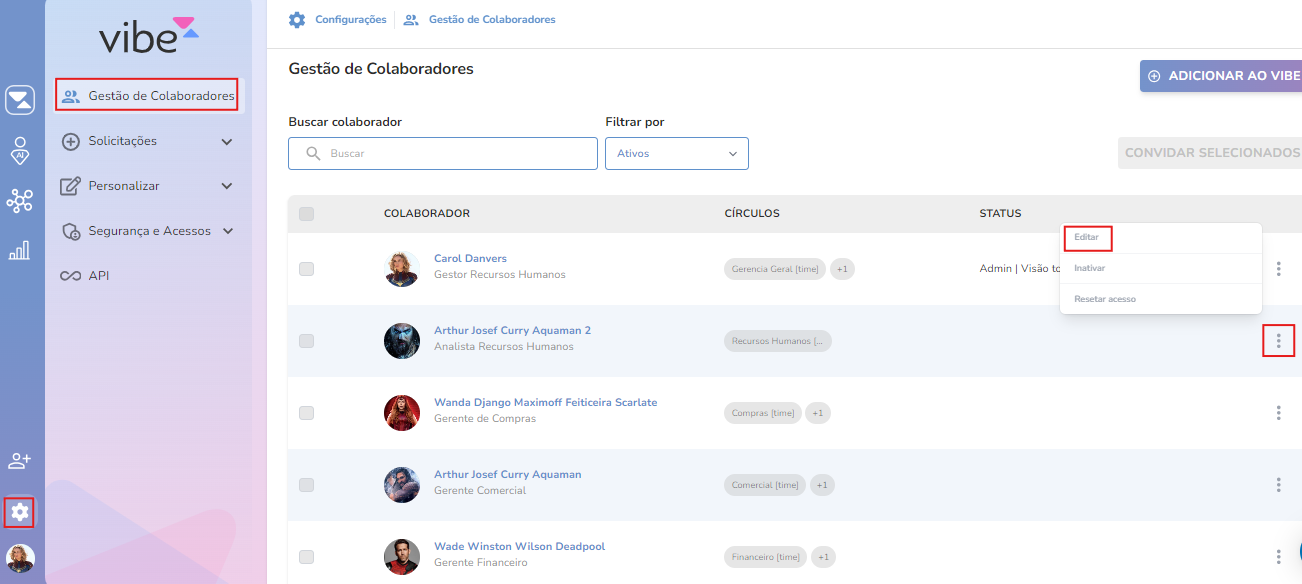Click the STATUS column header
Screen dimensions: 1302x584
(x=1000, y=214)
